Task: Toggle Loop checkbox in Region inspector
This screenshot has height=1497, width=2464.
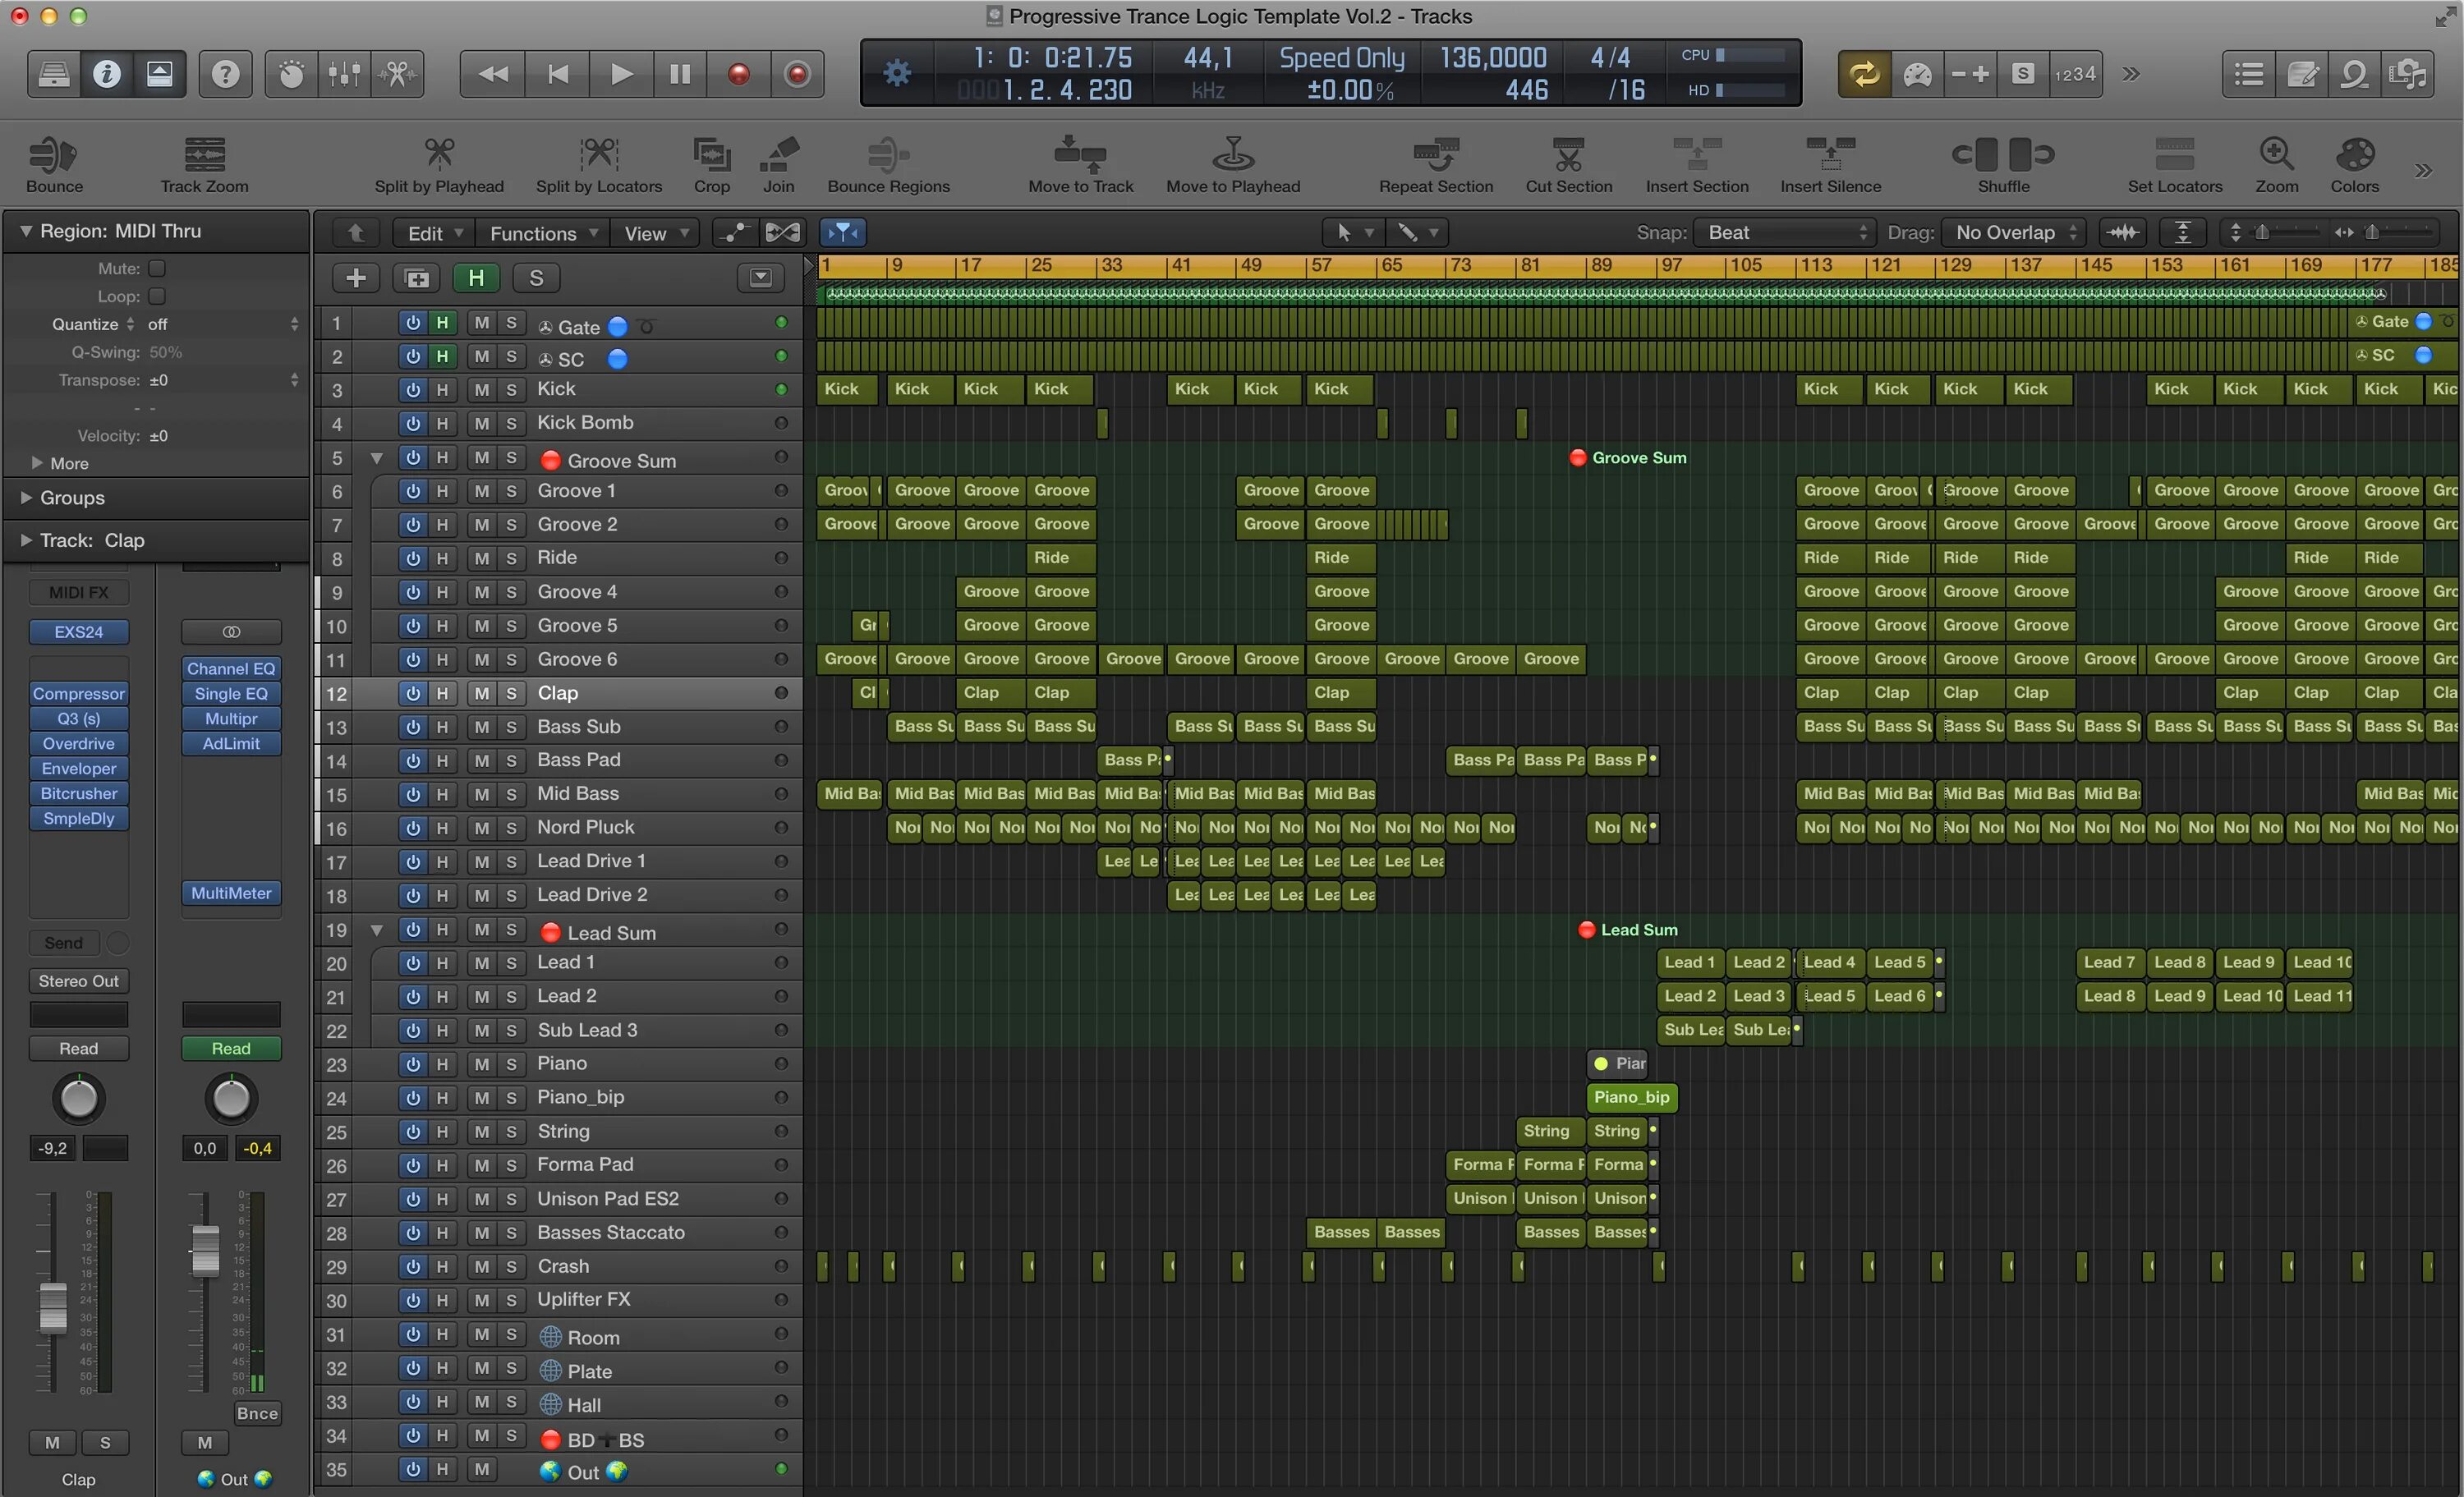Action: pyautogui.click(x=157, y=296)
